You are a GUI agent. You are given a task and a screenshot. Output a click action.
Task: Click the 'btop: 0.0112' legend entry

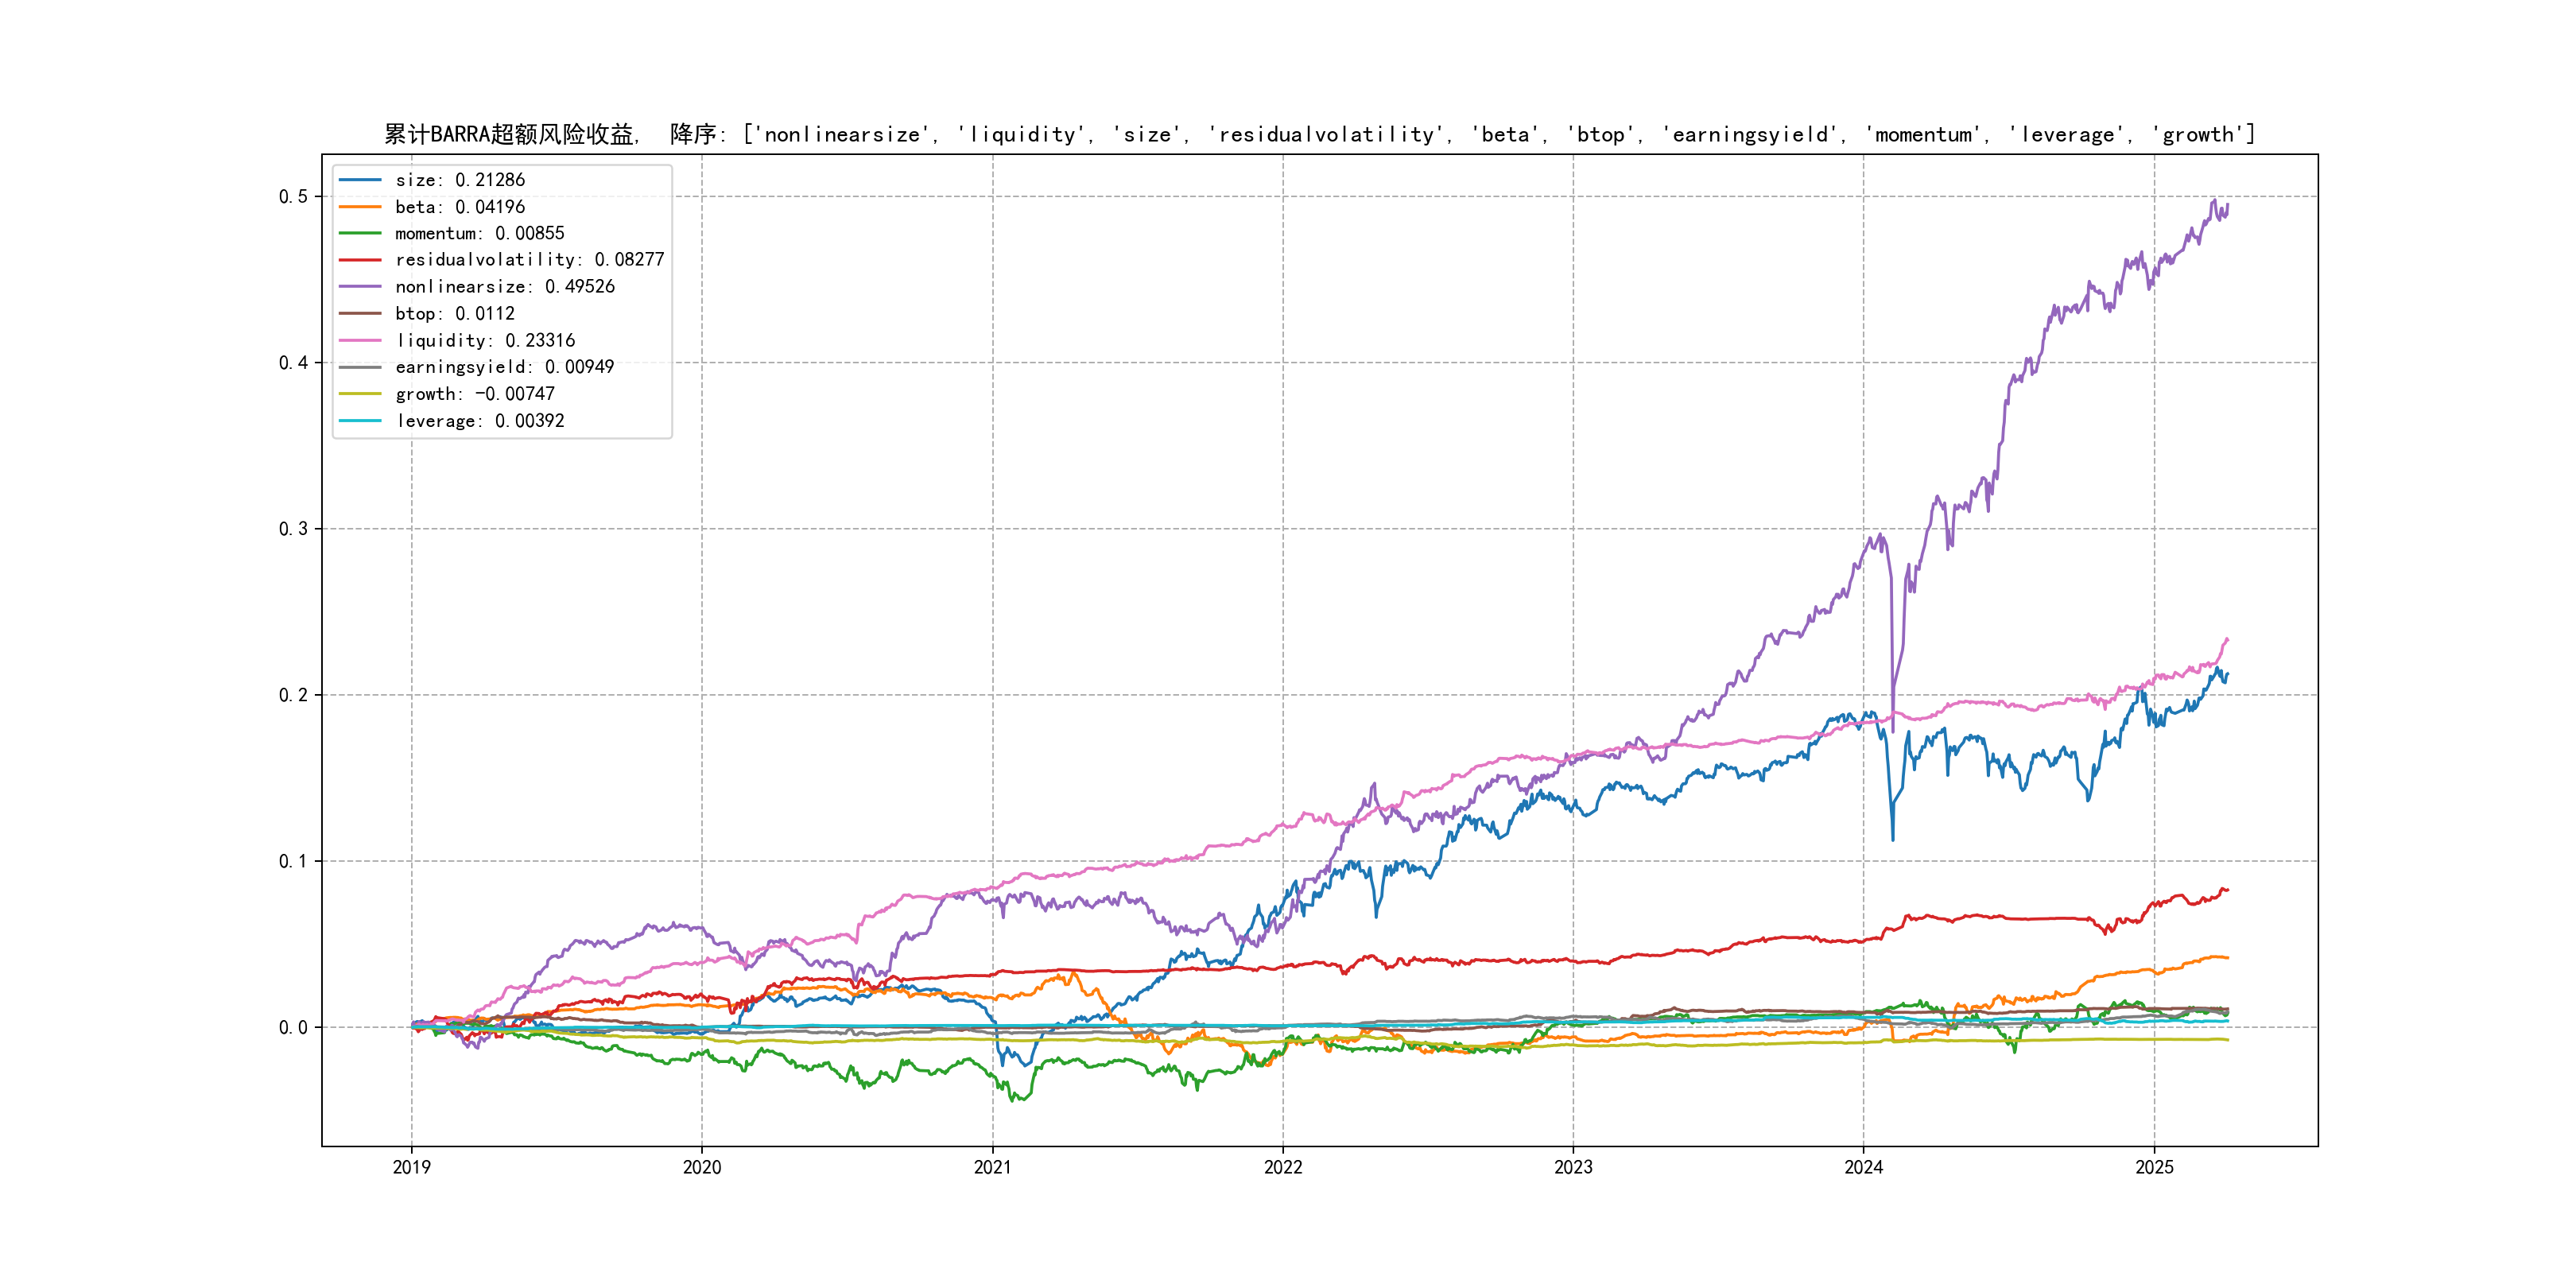click(x=454, y=314)
